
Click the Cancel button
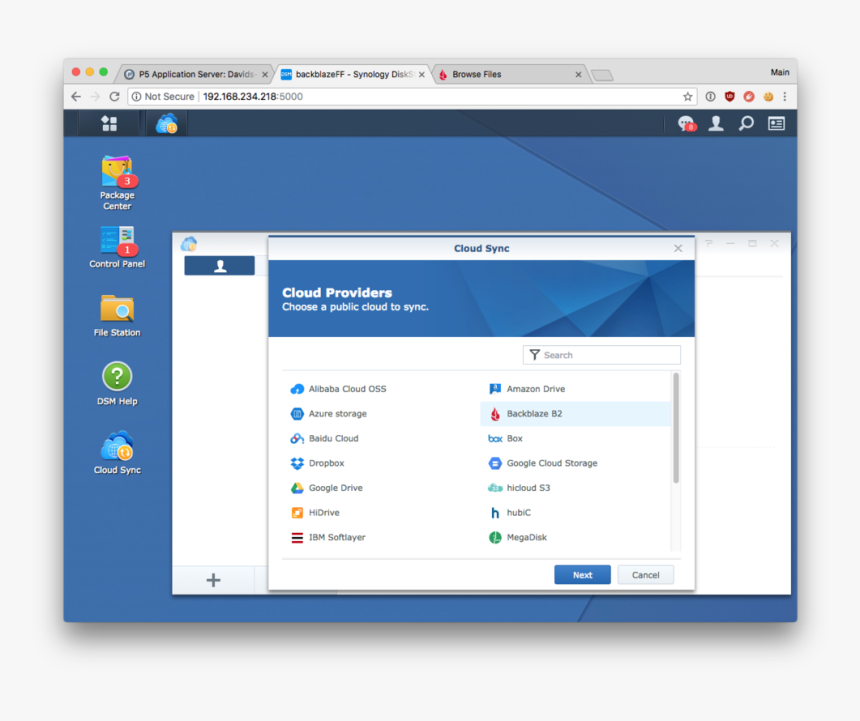point(645,575)
